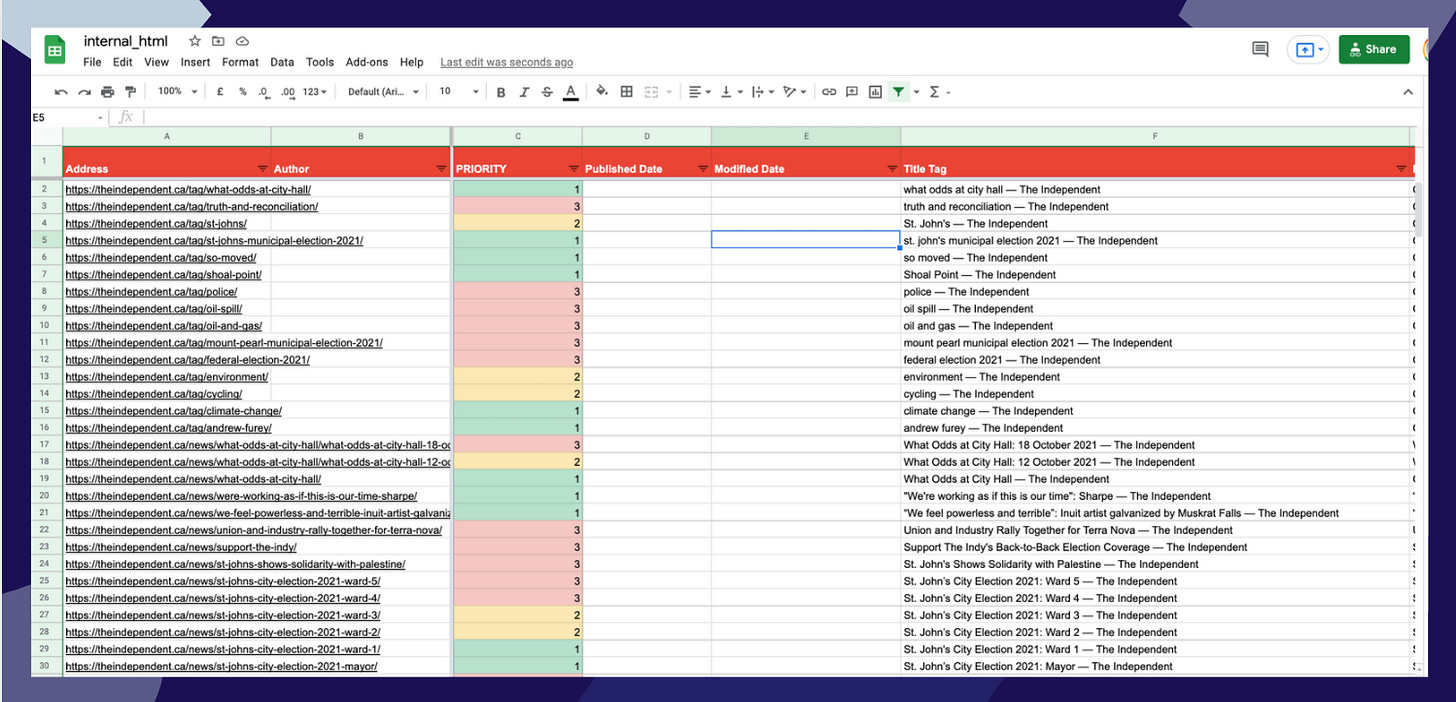This screenshot has width=1456, height=702.
Task: Print the spreadsheet
Action: pyautogui.click(x=107, y=92)
